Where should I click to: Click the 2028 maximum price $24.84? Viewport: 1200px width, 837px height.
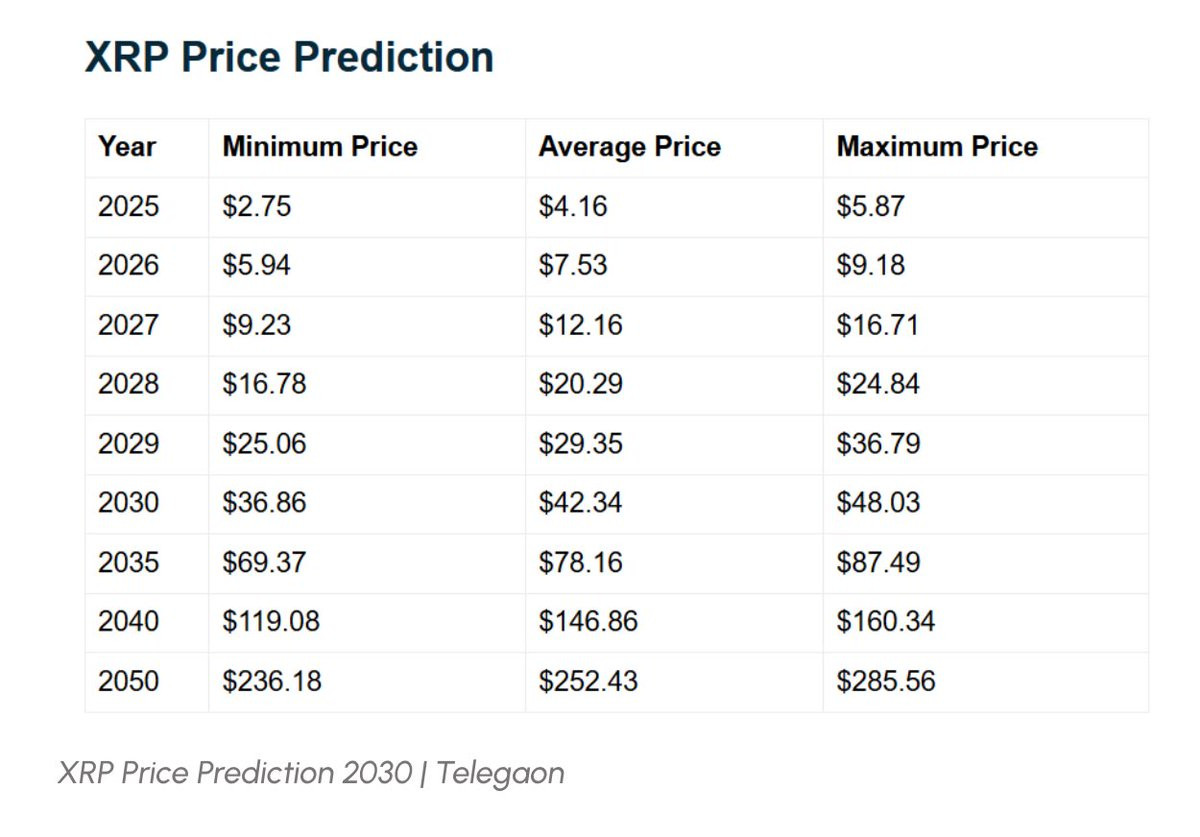point(878,384)
